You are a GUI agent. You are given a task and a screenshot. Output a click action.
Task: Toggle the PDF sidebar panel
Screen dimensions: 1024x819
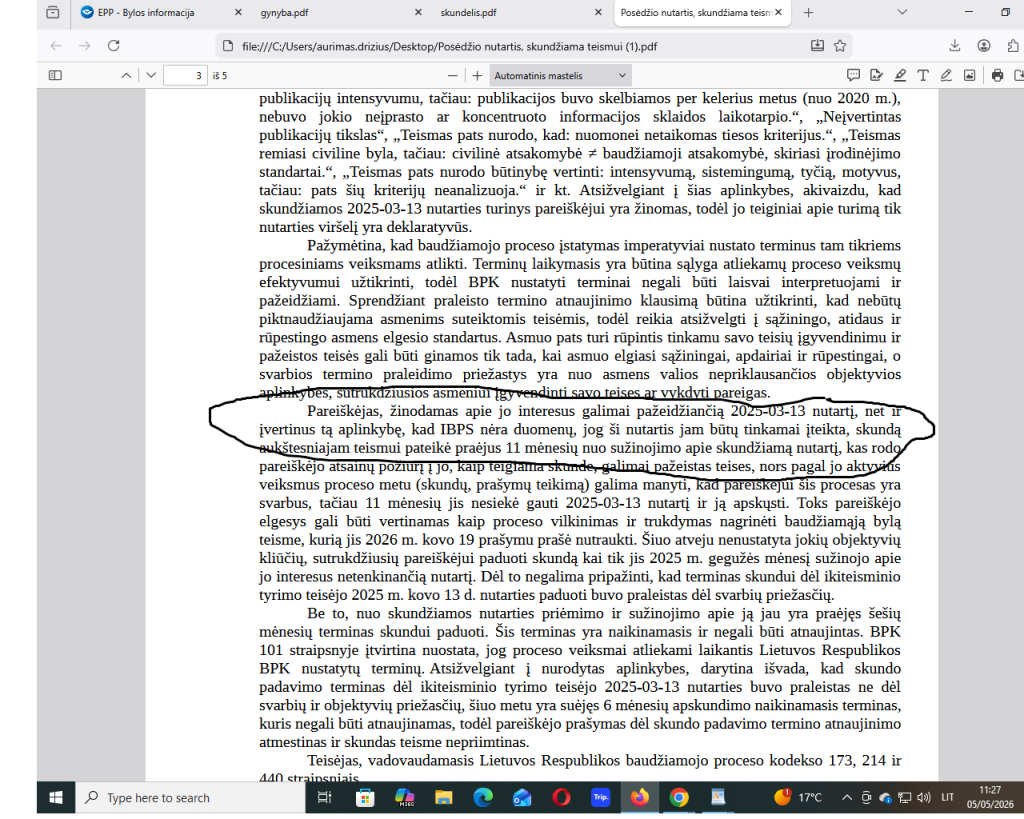[x=56, y=76]
